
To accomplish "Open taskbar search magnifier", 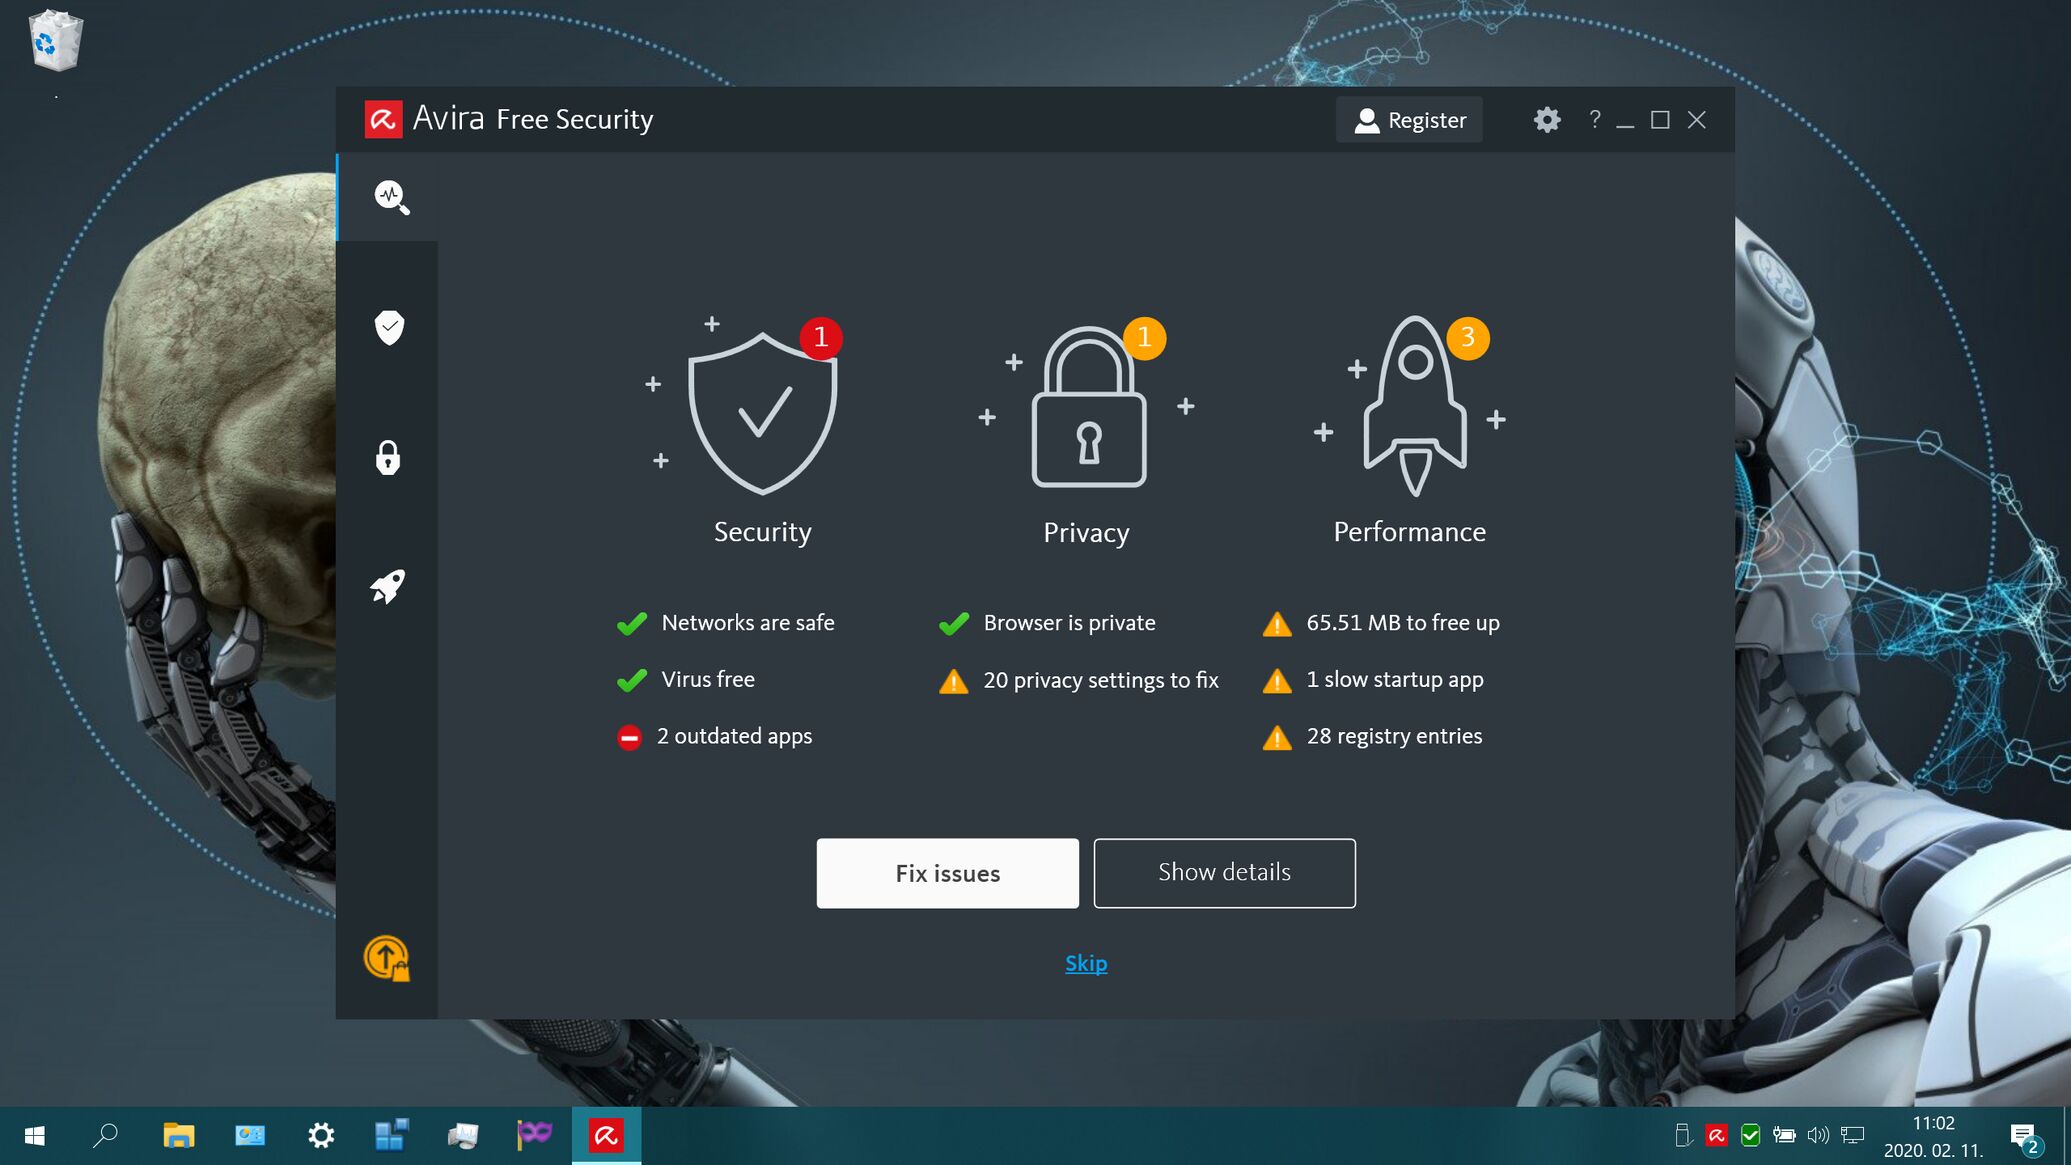I will pos(105,1136).
